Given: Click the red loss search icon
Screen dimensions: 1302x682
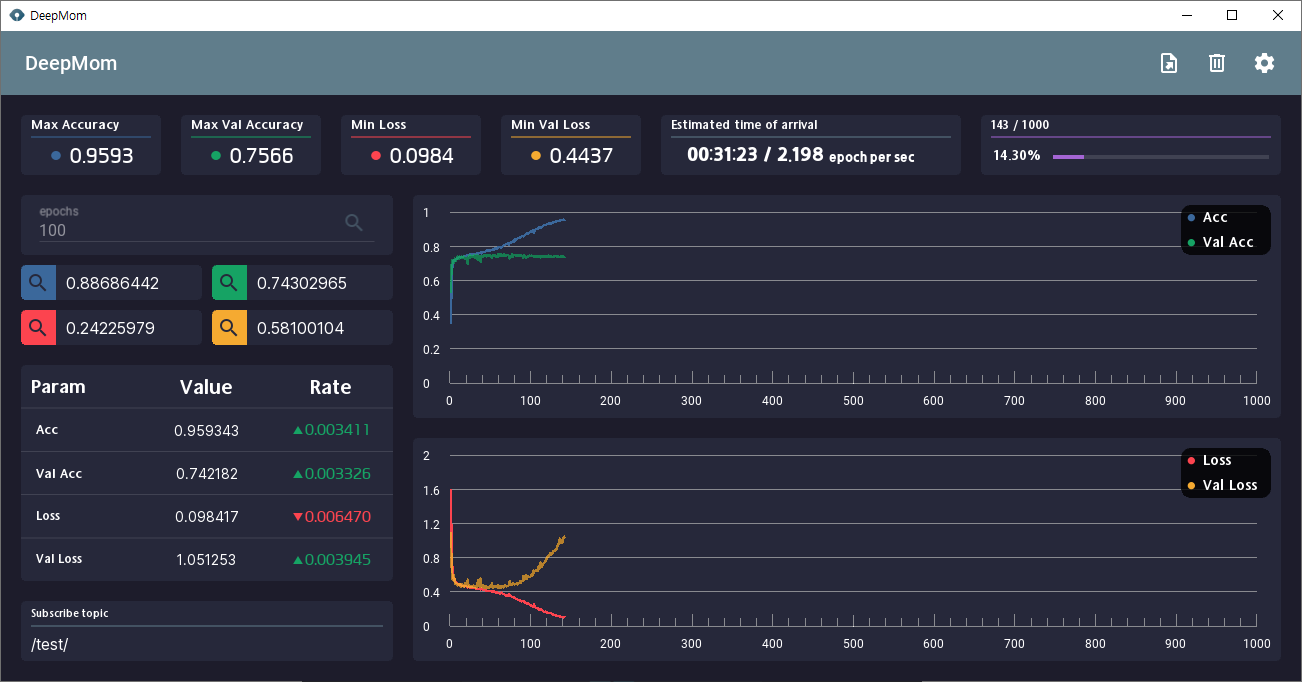Looking at the screenshot, I should [38, 327].
